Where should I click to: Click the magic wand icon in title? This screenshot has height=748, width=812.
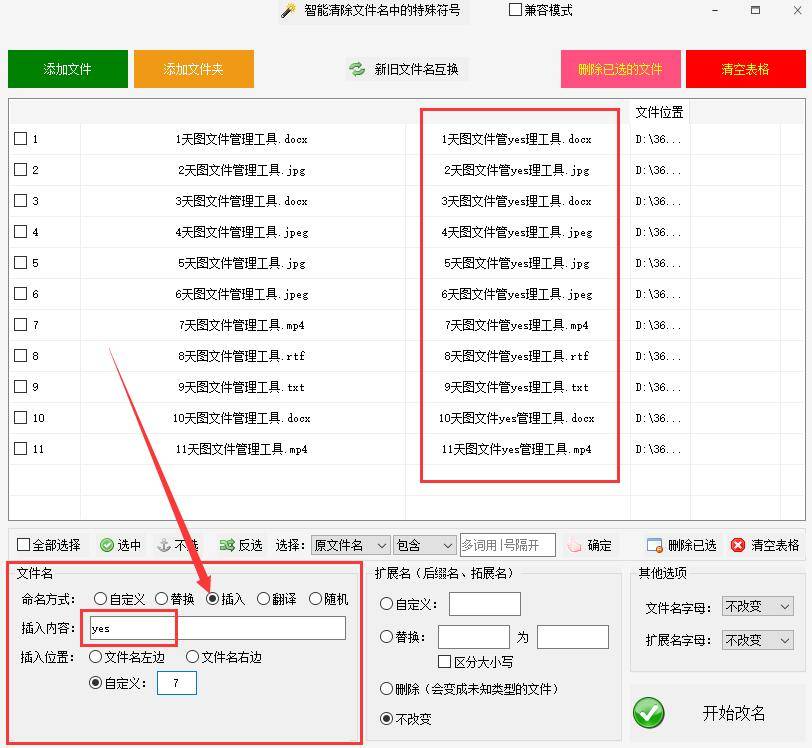click(x=288, y=10)
